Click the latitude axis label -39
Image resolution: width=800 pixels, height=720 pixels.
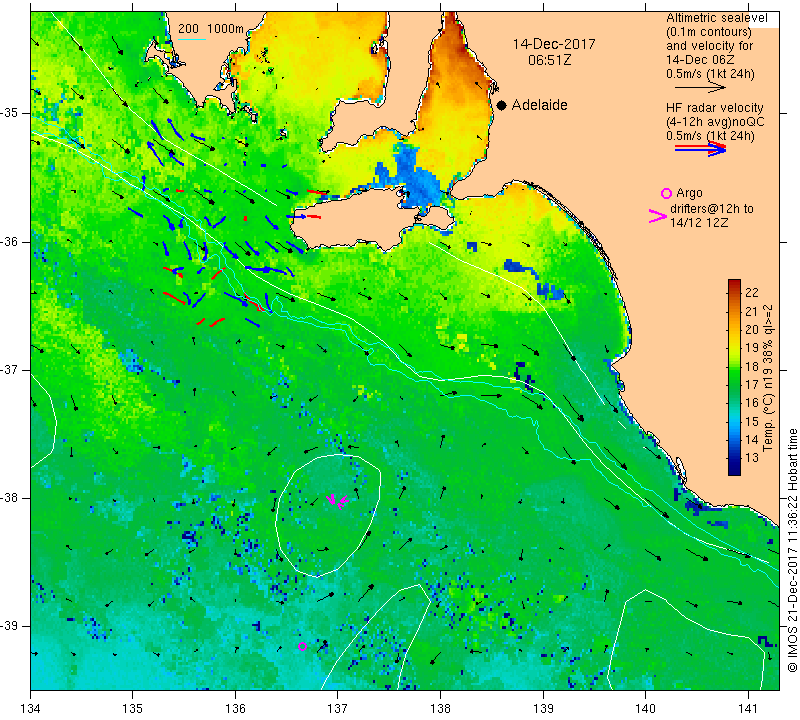[x=10, y=626]
